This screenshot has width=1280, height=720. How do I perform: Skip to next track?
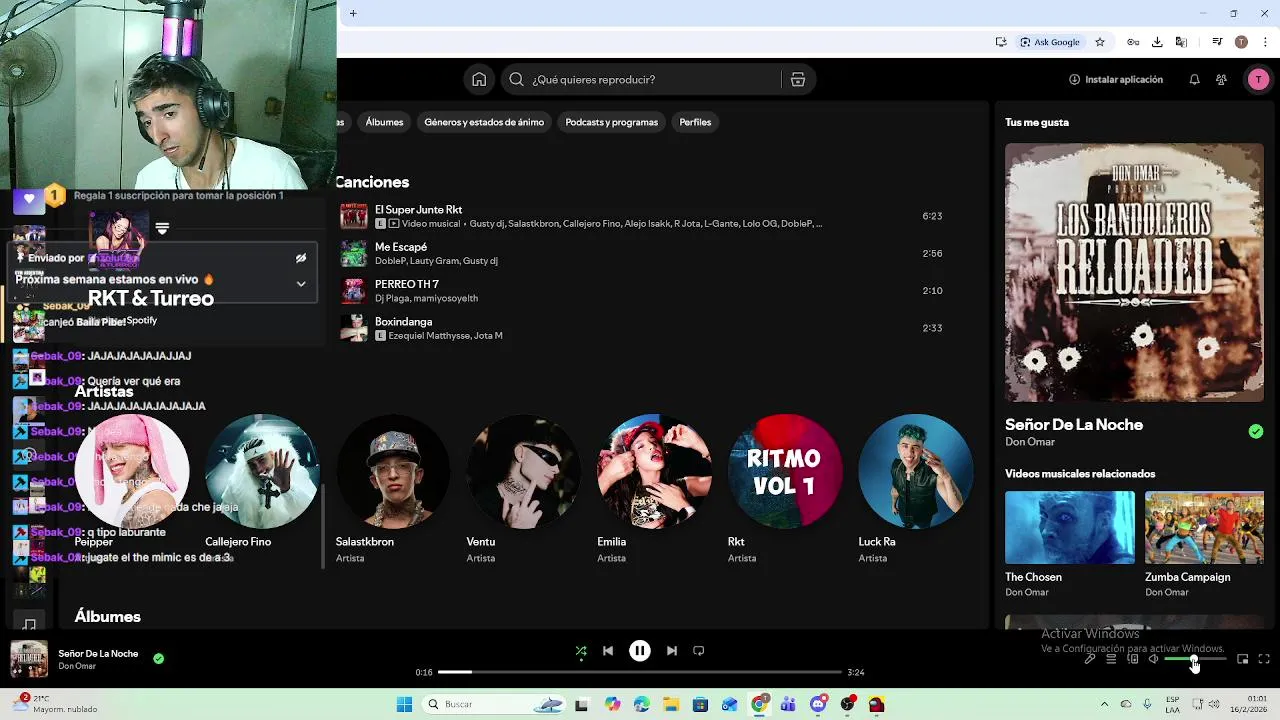[x=672, y=651]
